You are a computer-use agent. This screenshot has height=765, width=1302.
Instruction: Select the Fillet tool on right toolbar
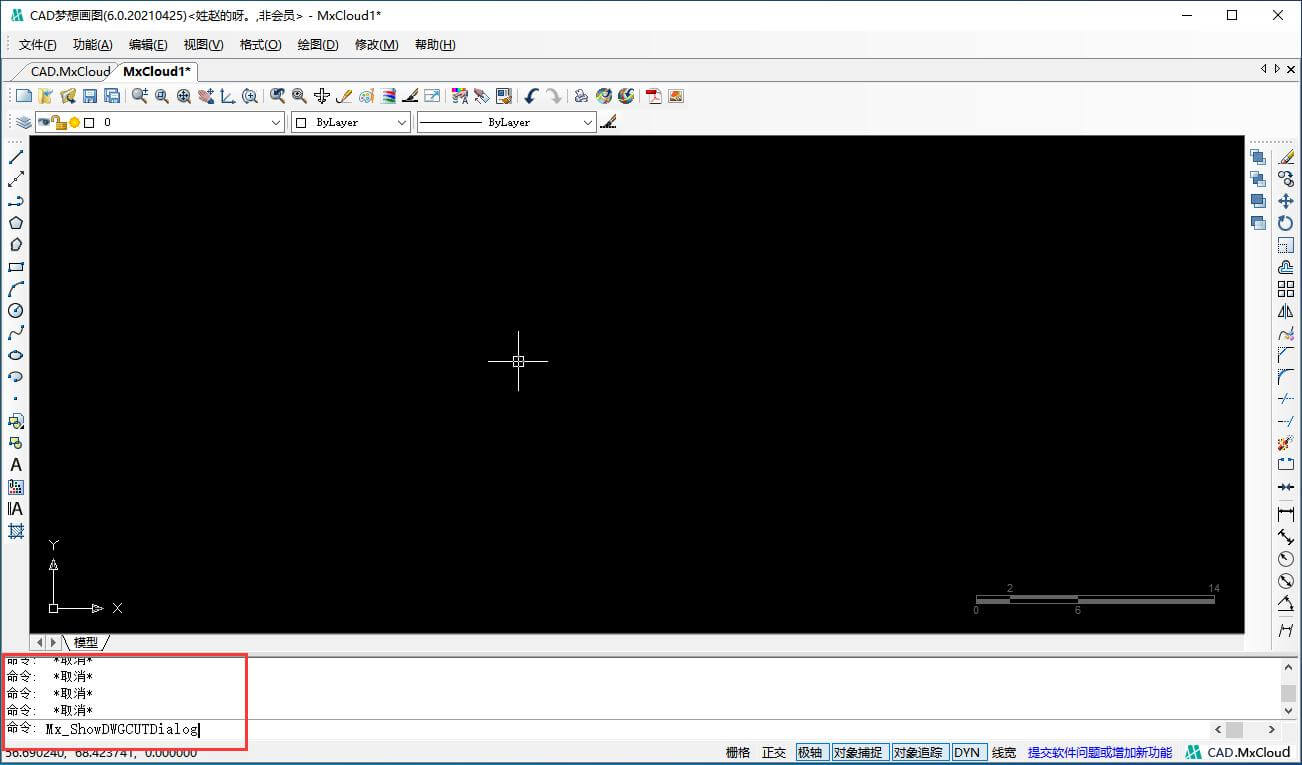pos(1286,377)
